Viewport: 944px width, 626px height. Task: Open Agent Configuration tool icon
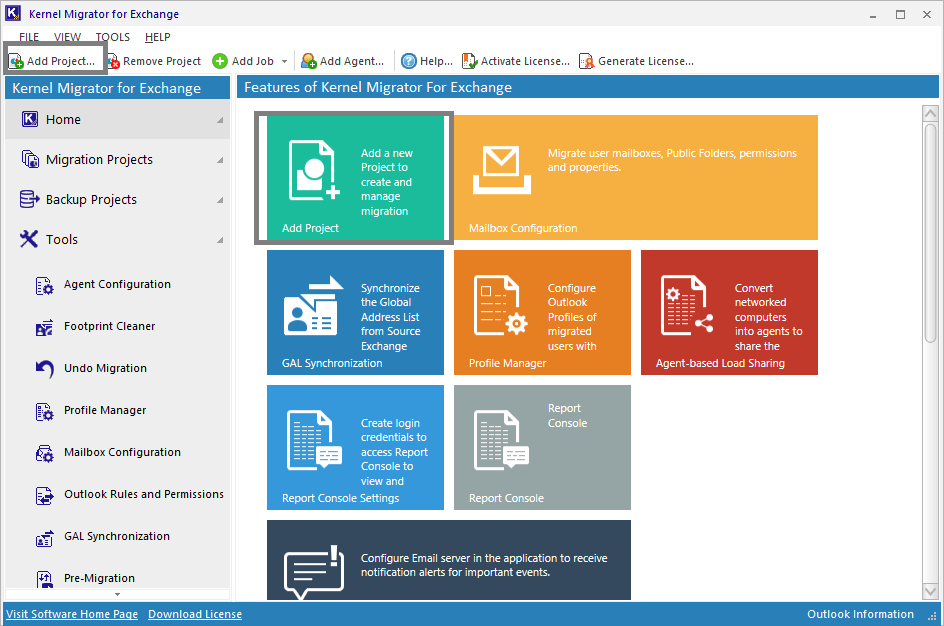[44, 285]
